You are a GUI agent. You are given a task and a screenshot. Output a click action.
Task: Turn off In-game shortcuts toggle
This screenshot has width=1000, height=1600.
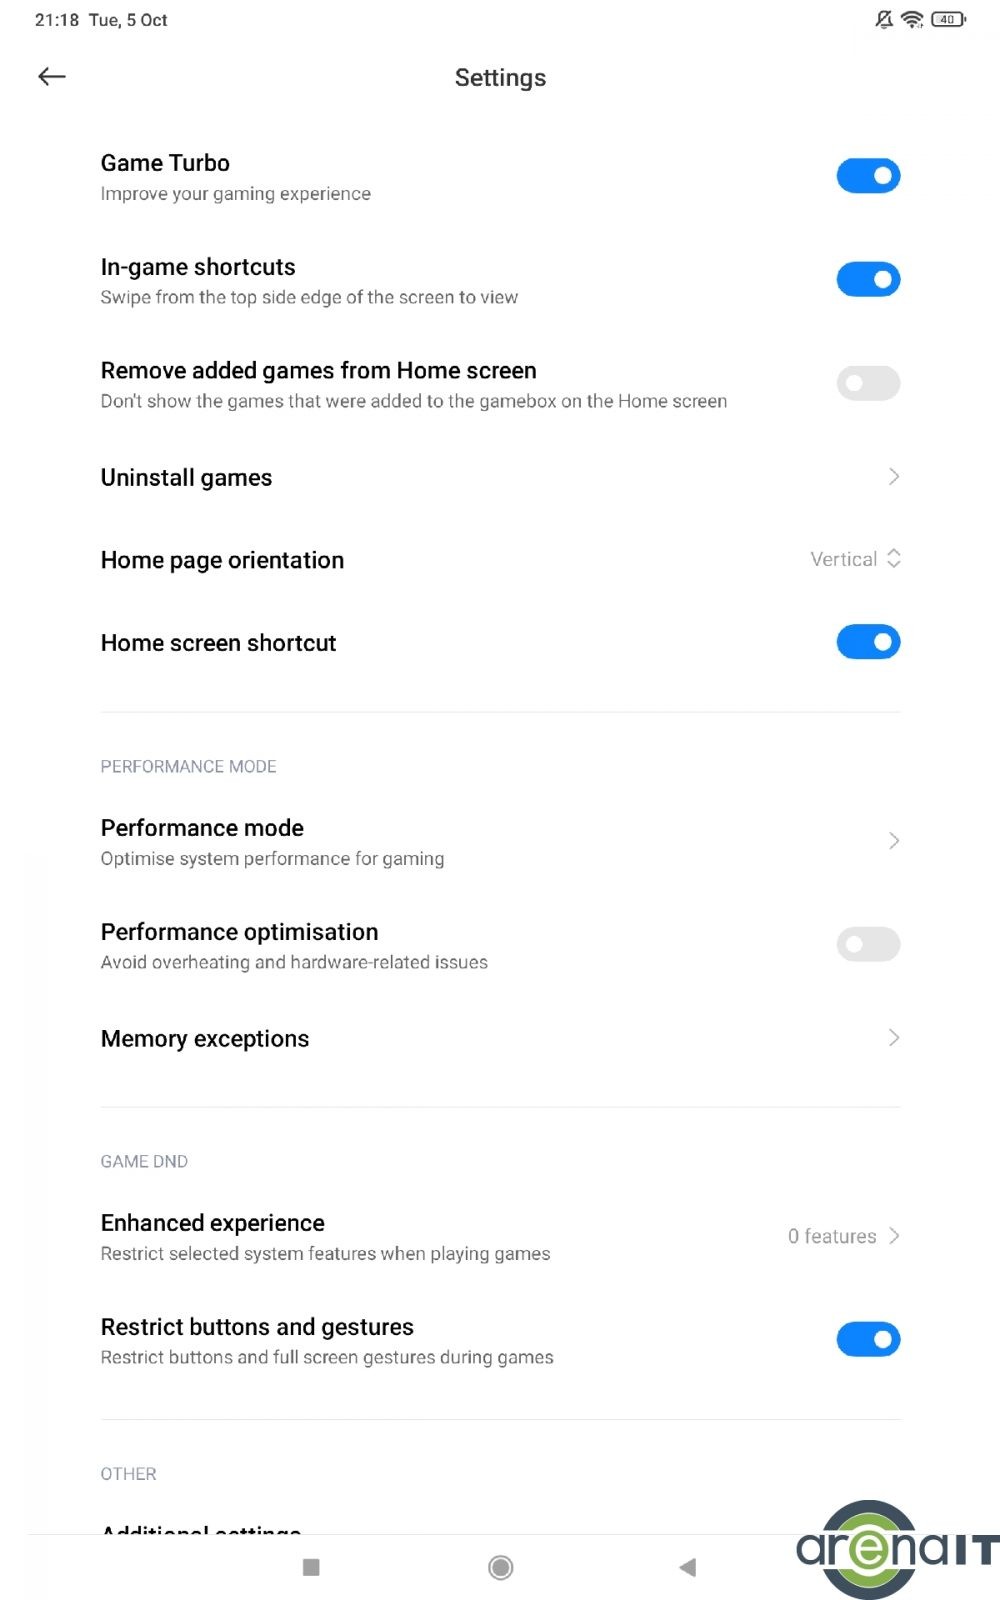click(x=868, y=280)
